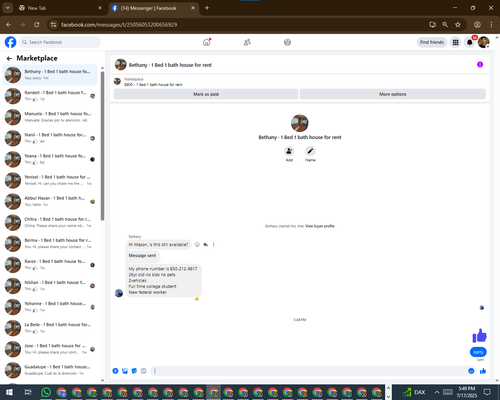Viewport: 500px width, 400px height.
Task: Open the View buyer profile link
Action: pyautogui.click(x=320, y=226)
